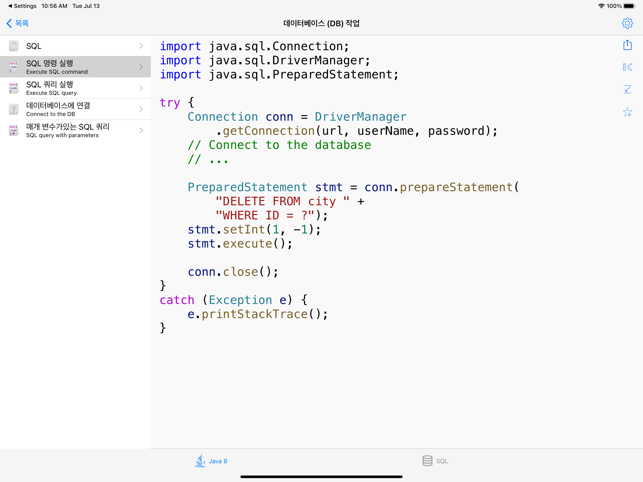Click icon next to '데이터베이스에 연결'
The image size is (643, 482).
point(13,109)
